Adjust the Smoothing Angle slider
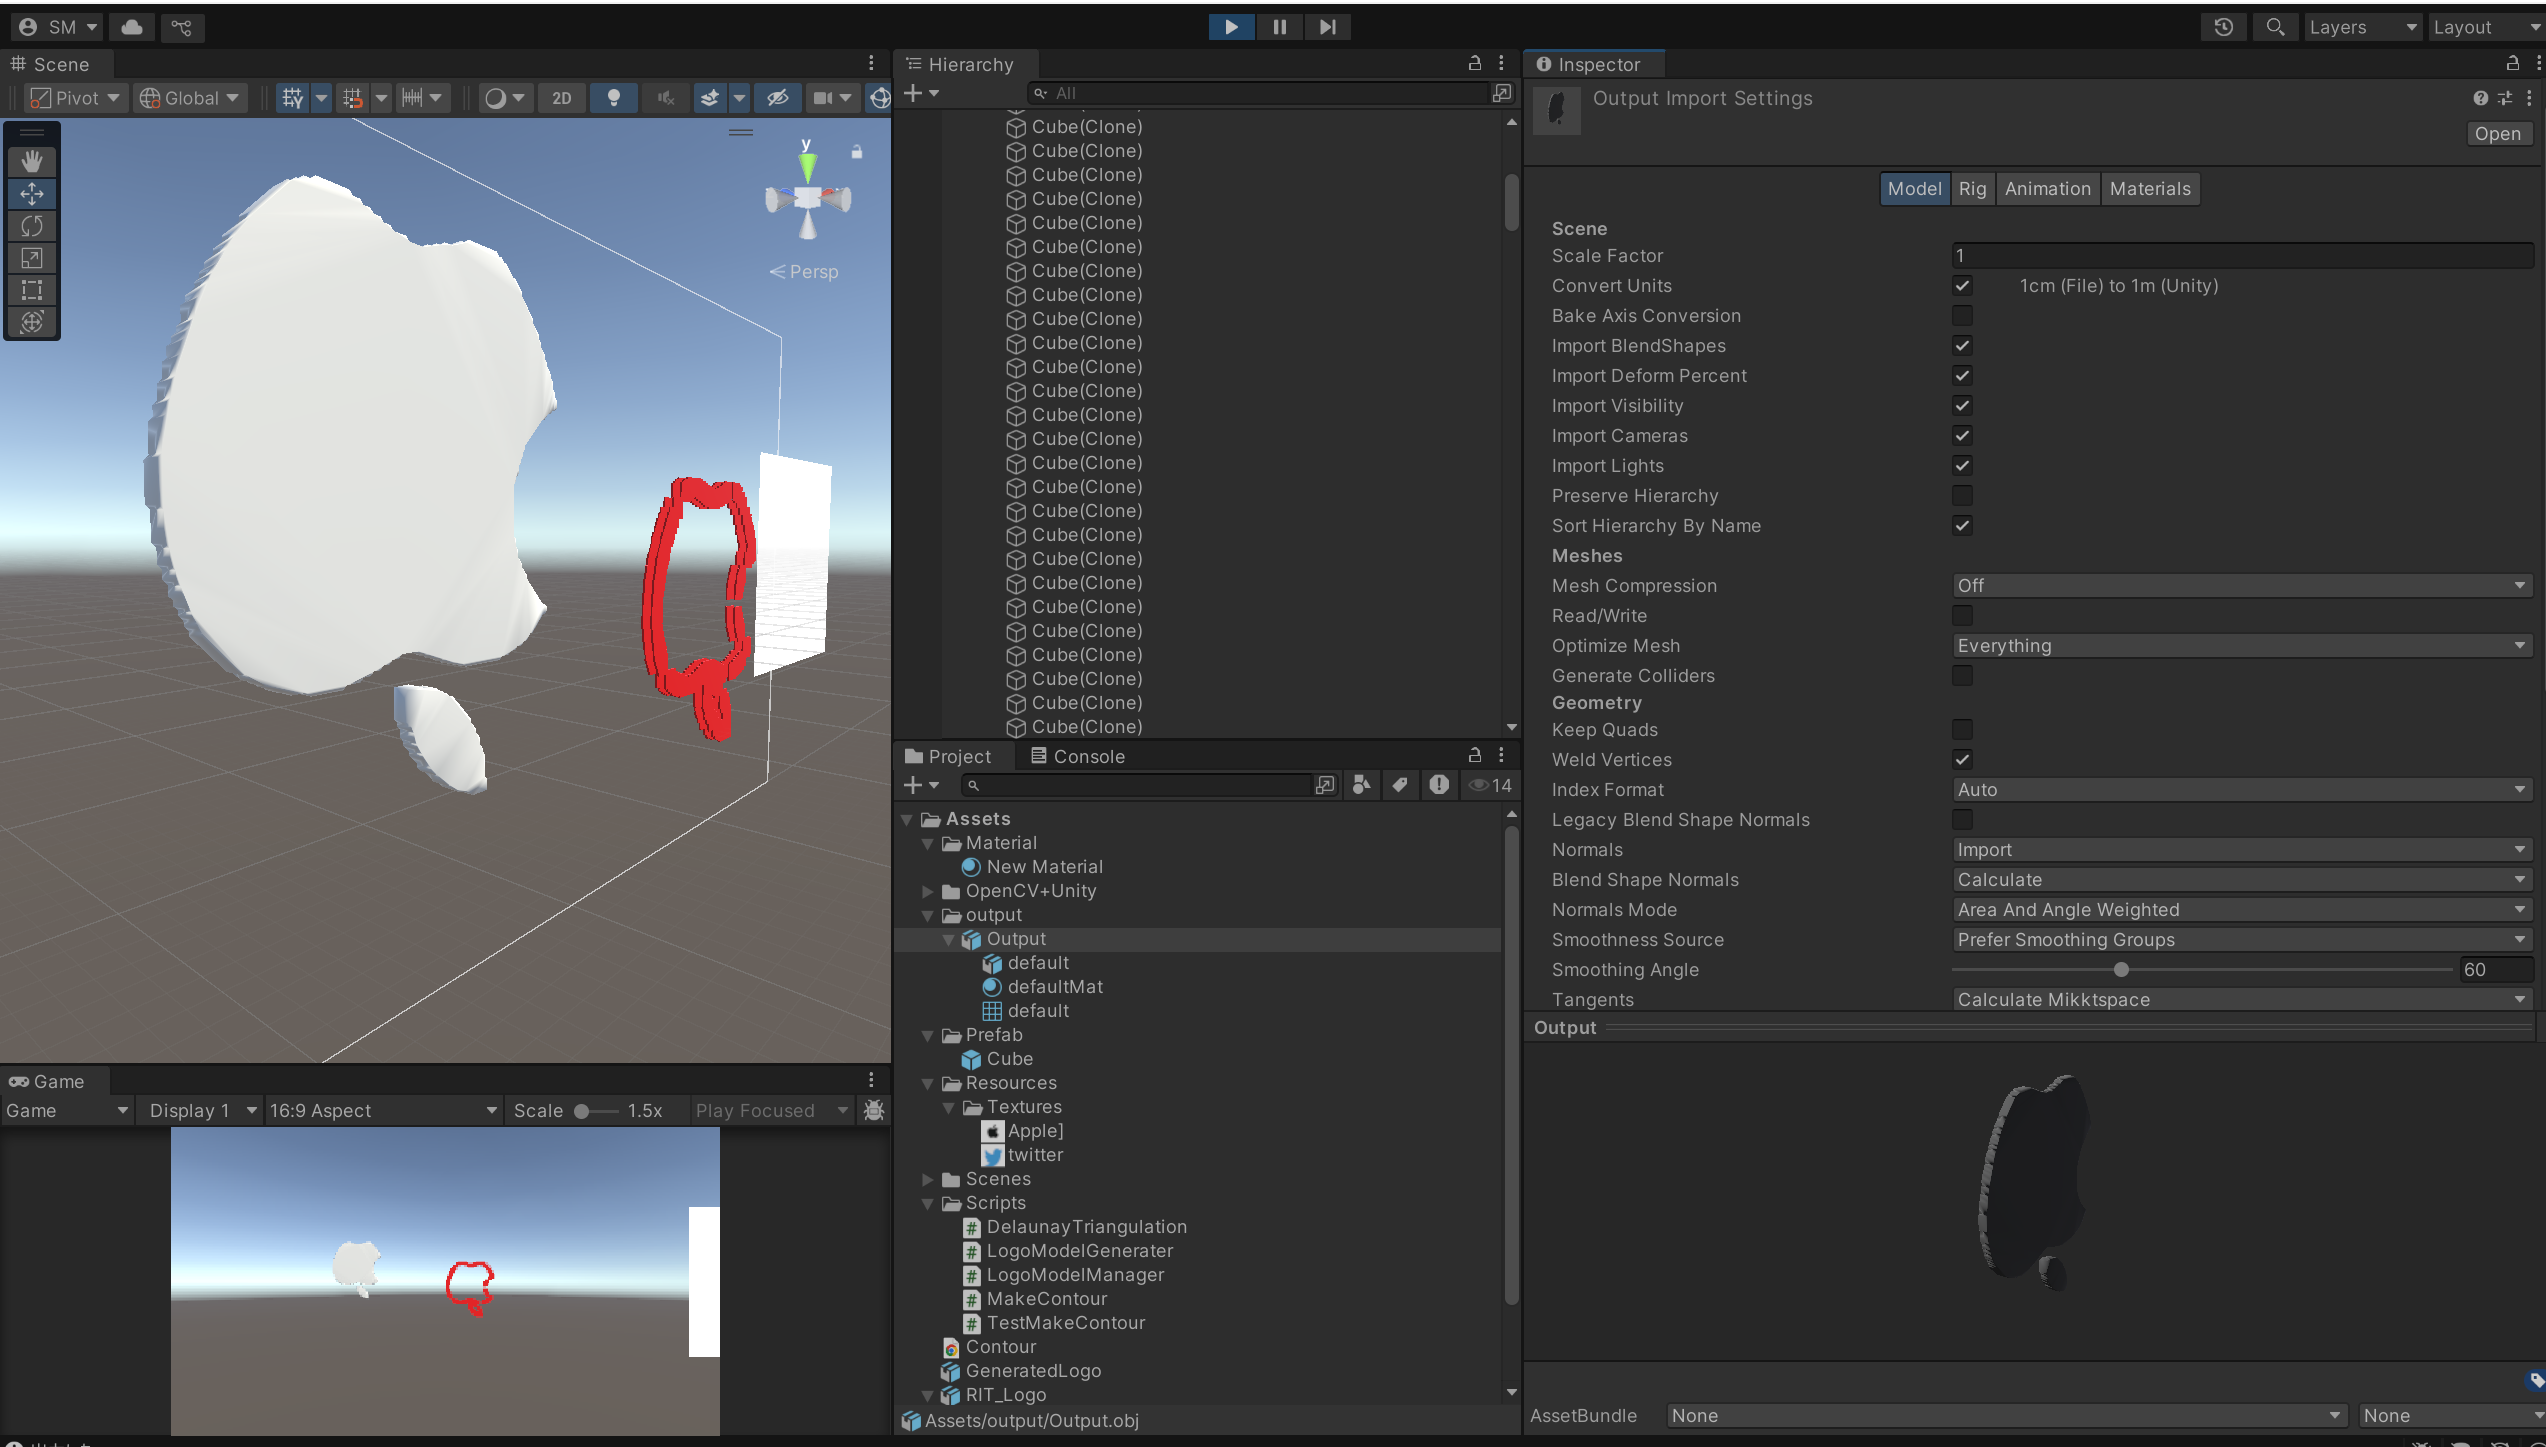This screenshot has height=1447, width=2546. [x=2120, y=970]
